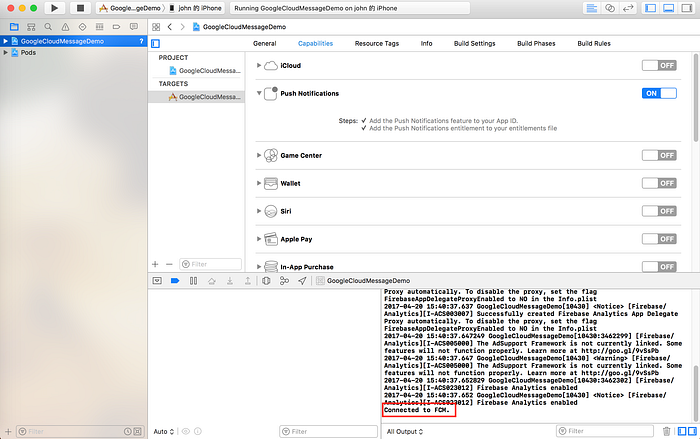This screenshot has height=439, width=700.
Task: Turn on Siri capability
Action: [x=659, y=211]
